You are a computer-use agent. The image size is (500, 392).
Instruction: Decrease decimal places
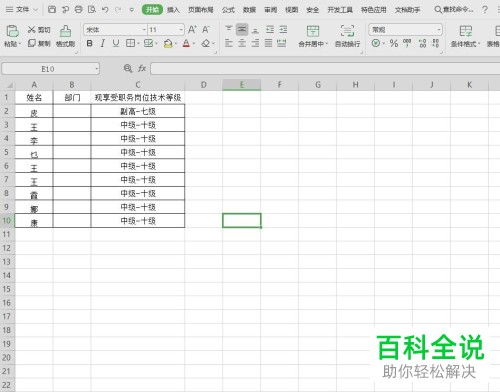tap(435, 43)
